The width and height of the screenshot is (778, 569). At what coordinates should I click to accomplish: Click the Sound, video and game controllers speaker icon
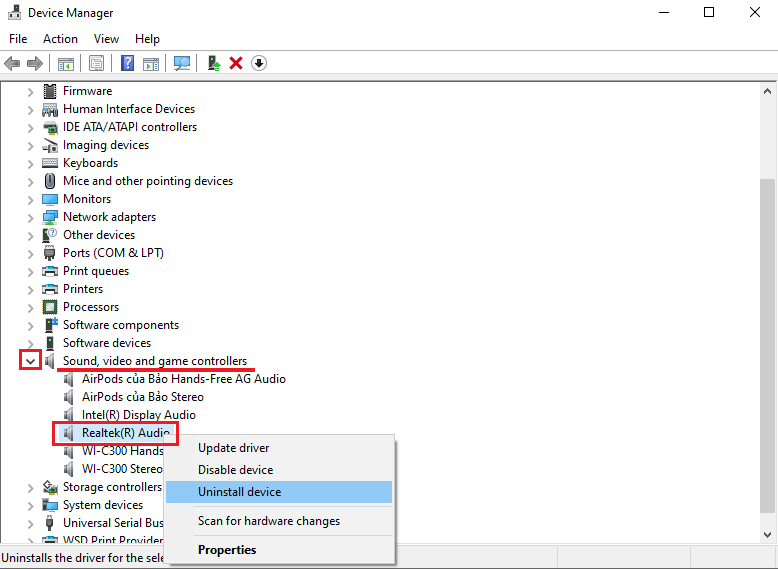click(x=50, y=361)
